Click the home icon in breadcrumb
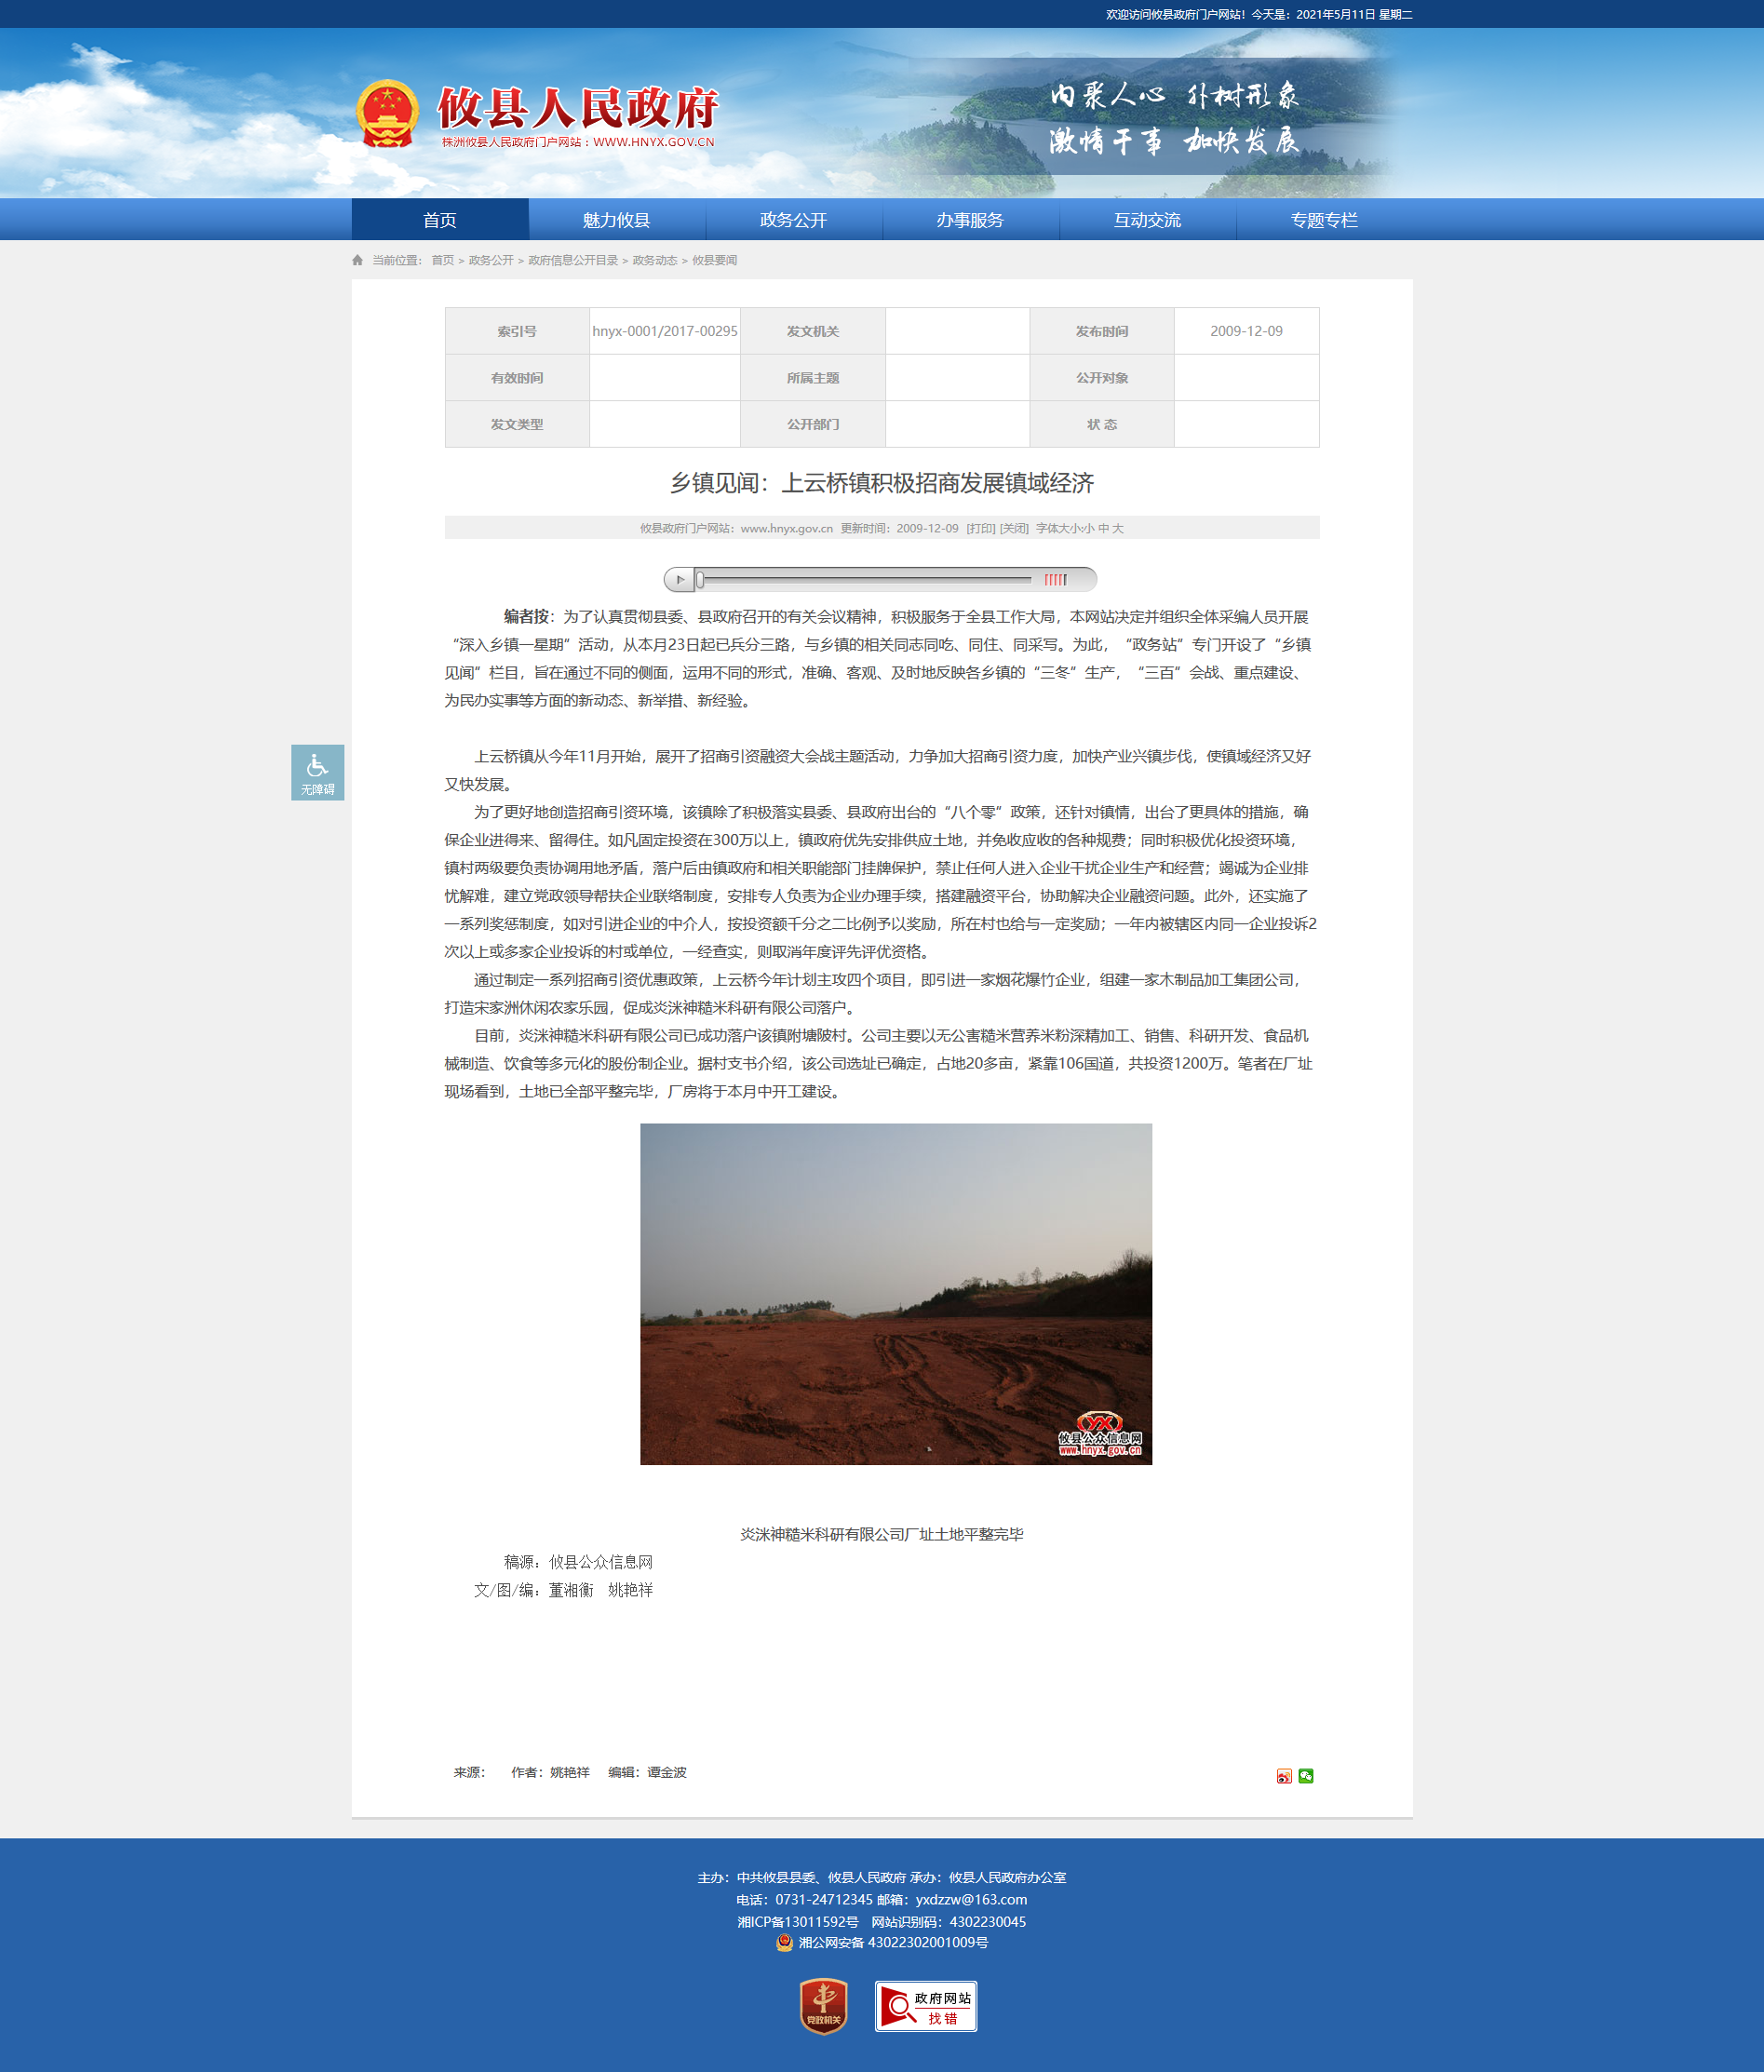The height and width of the screenshot is (2072, 1764). (x=358, y=260)
